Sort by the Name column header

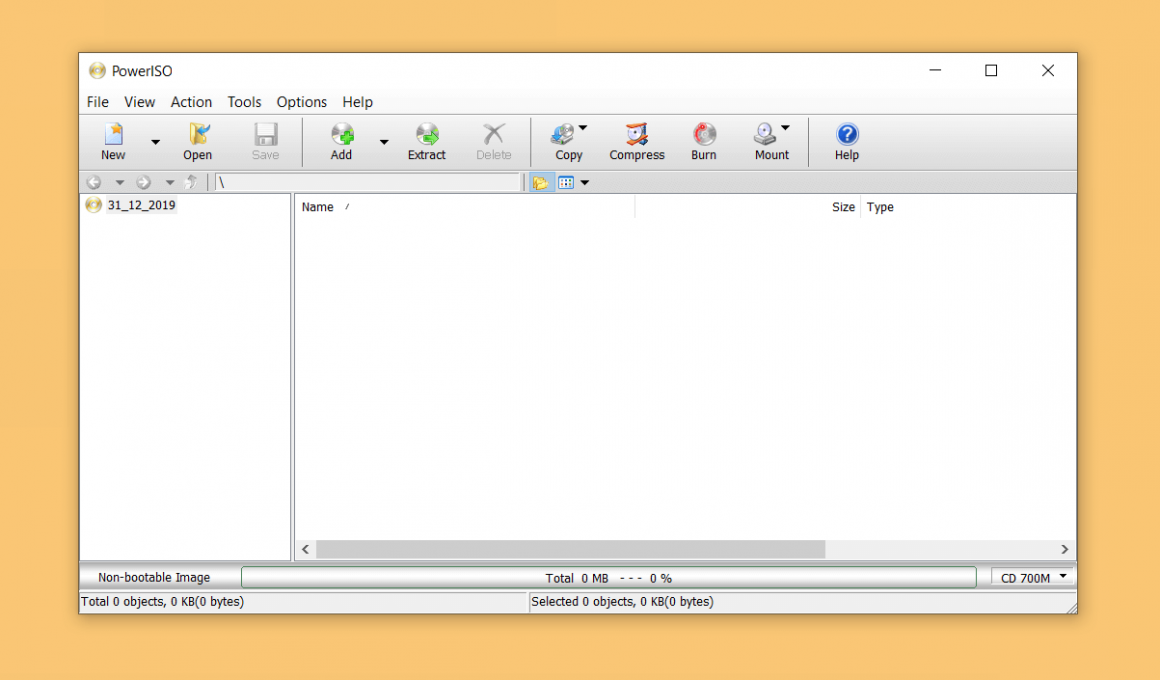pos(317,207)
